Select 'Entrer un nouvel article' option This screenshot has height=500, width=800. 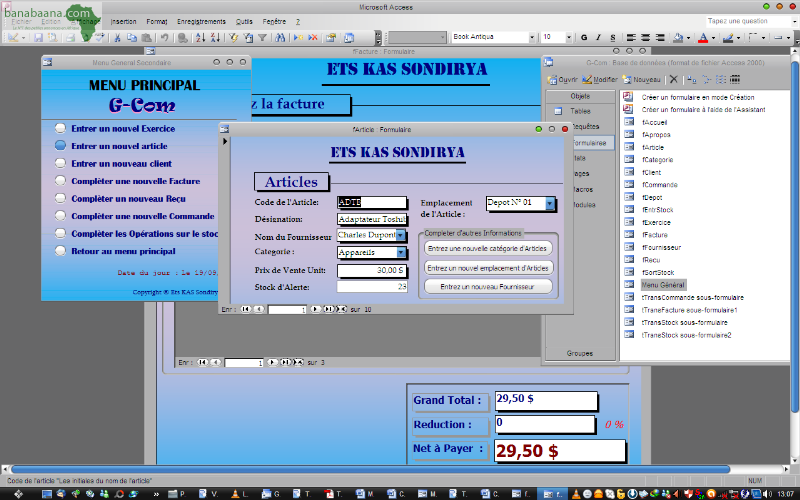119,146
